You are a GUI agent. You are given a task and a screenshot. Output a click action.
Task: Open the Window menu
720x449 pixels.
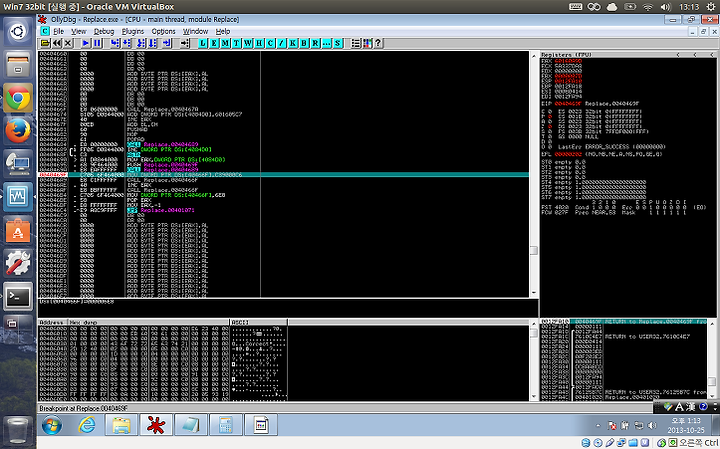[x=195, y=31]
